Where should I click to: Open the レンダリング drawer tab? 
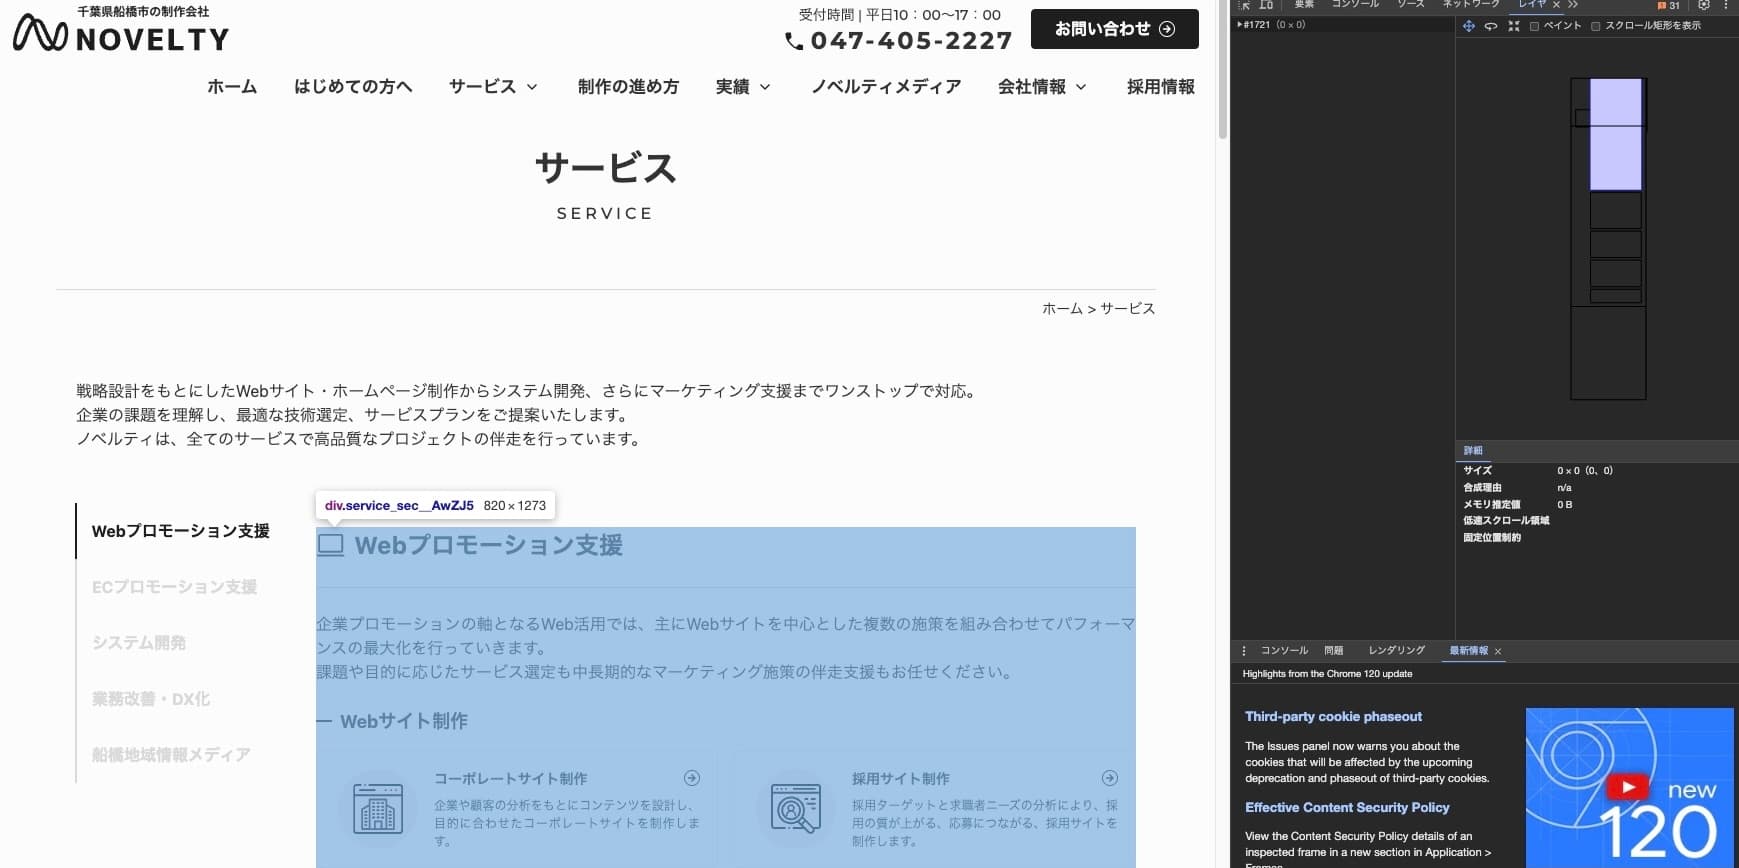pyautogui.click(x=1396, y=650)
